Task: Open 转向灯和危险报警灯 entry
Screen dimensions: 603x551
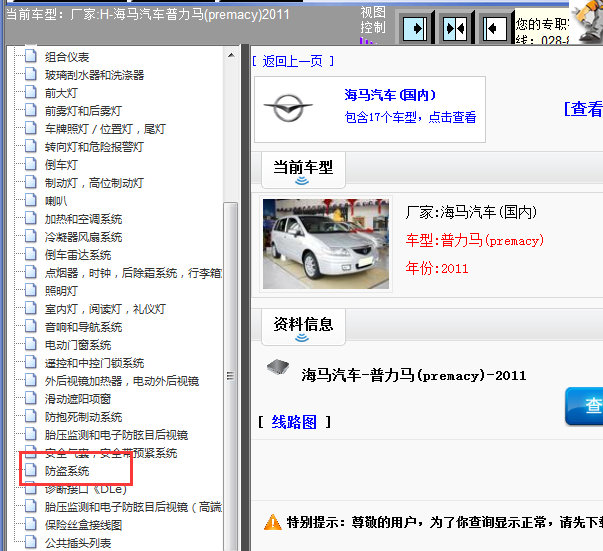Action: click(x=94, y=147)
